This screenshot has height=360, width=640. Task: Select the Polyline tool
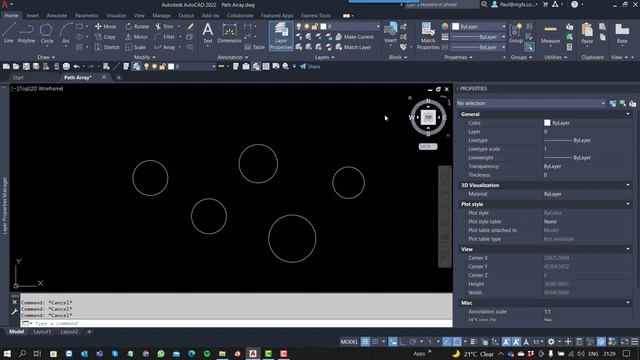26,33
